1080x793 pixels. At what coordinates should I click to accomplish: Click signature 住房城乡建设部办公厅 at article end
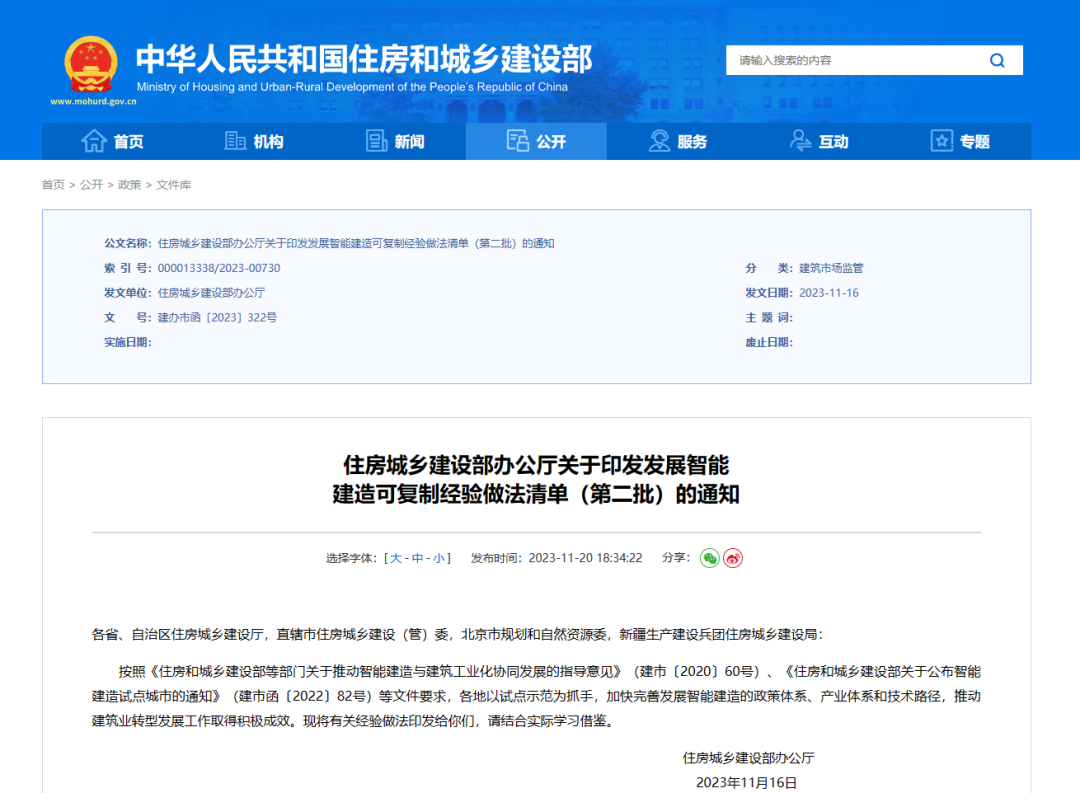749,758
